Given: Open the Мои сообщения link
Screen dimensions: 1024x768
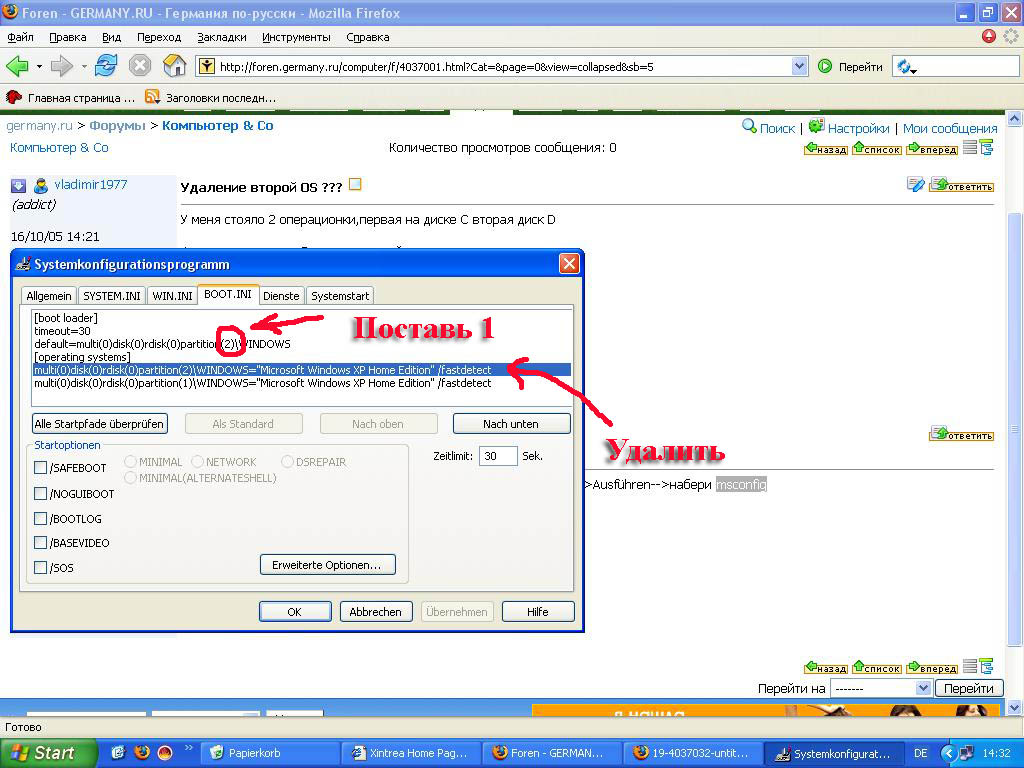Looking at the screenshot, I should (950, 128).
